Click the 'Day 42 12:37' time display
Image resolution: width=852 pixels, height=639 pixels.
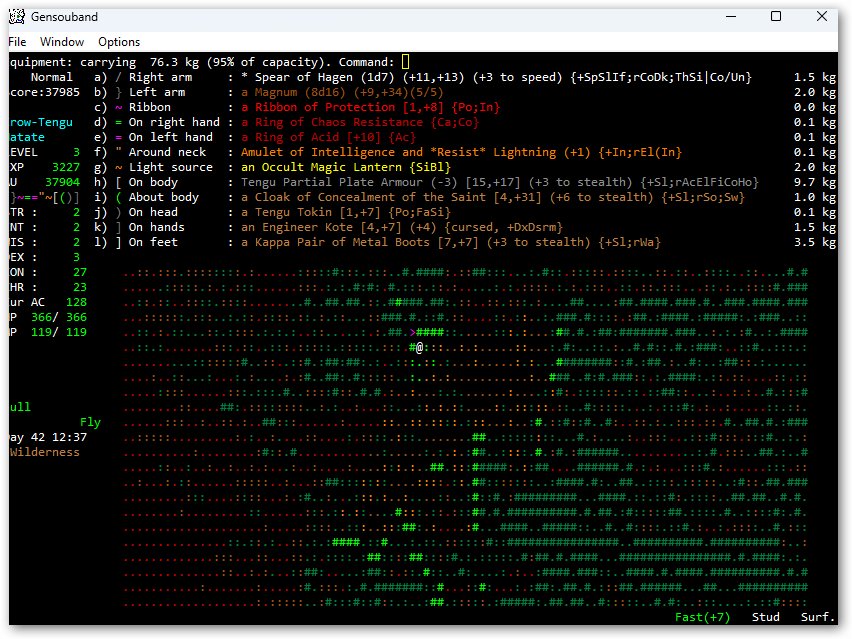[x=48, y=437]
